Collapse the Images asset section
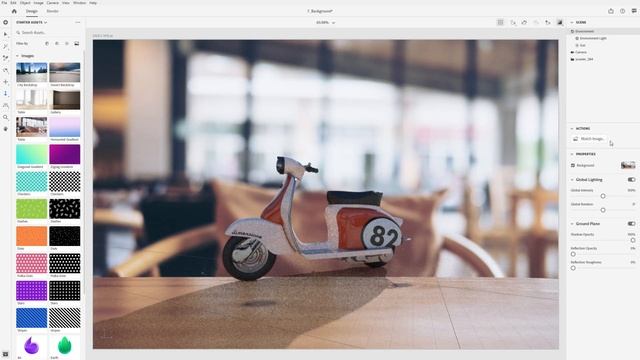Viewport: 640px width, 360px height. 17,56
